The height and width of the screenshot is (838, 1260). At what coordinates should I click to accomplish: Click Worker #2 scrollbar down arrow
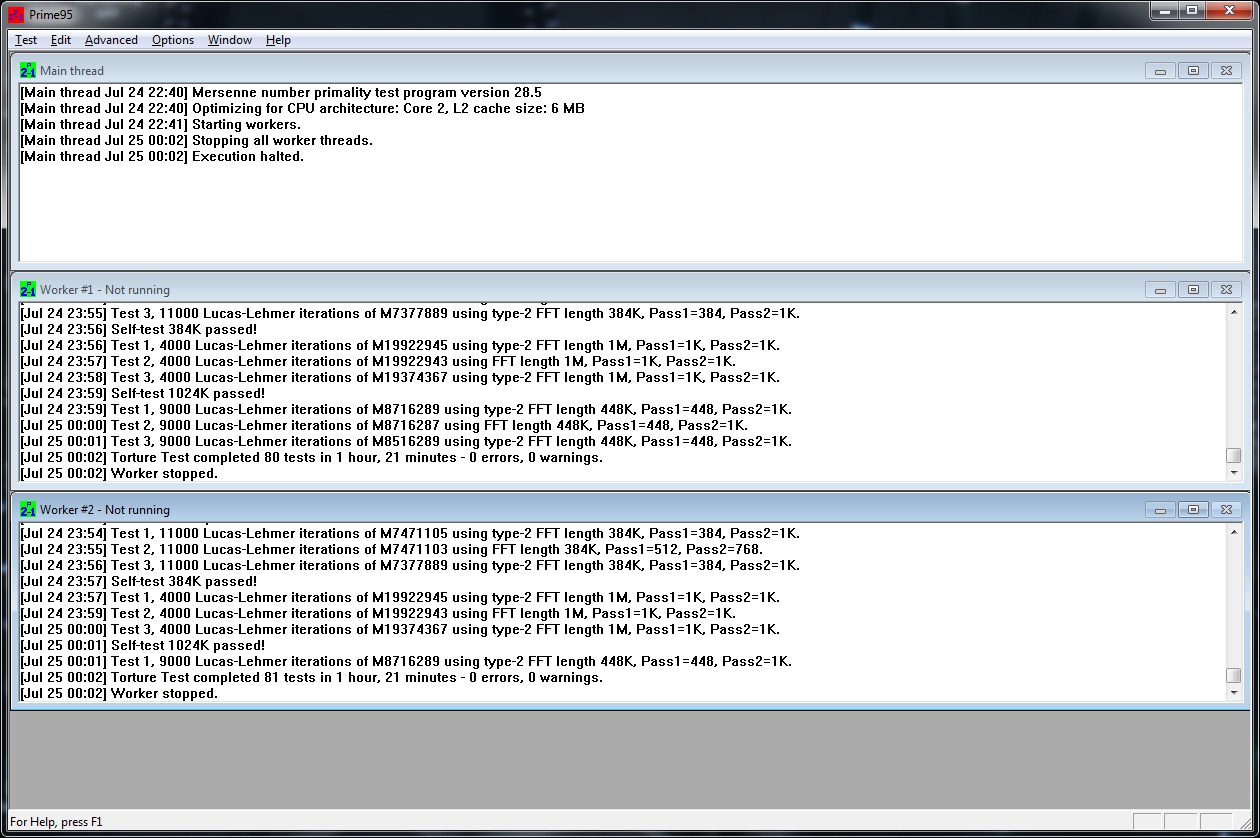[x=1233, y=692]
